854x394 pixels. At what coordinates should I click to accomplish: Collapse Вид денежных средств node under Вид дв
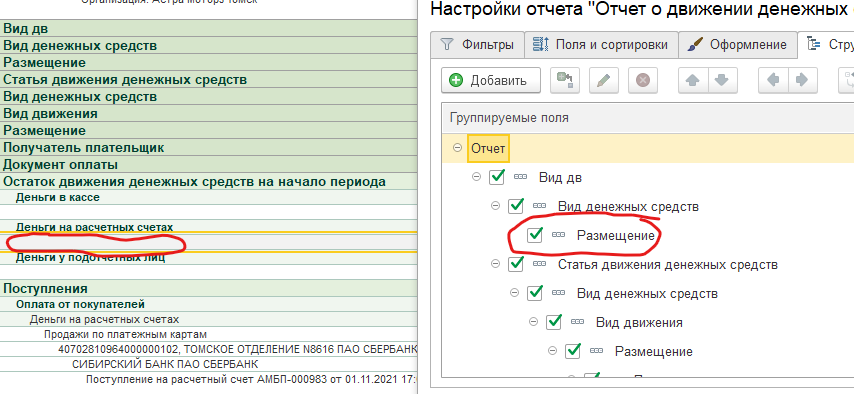coord(496,206)
